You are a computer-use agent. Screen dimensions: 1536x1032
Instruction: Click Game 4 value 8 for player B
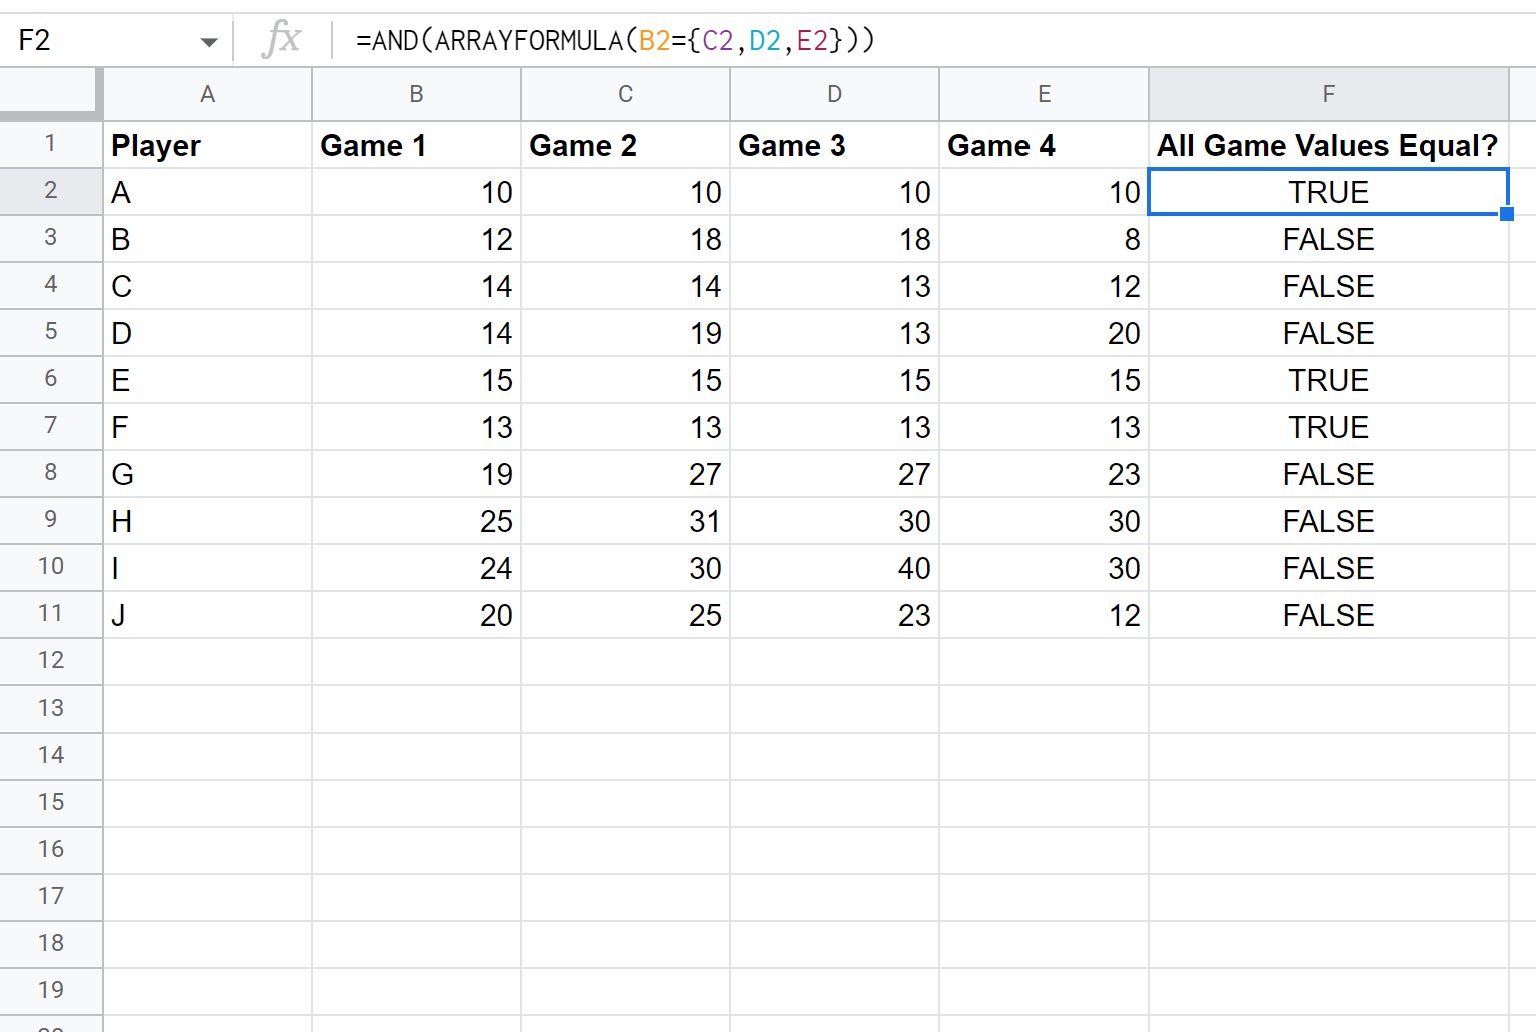(x=1044, y=239)
